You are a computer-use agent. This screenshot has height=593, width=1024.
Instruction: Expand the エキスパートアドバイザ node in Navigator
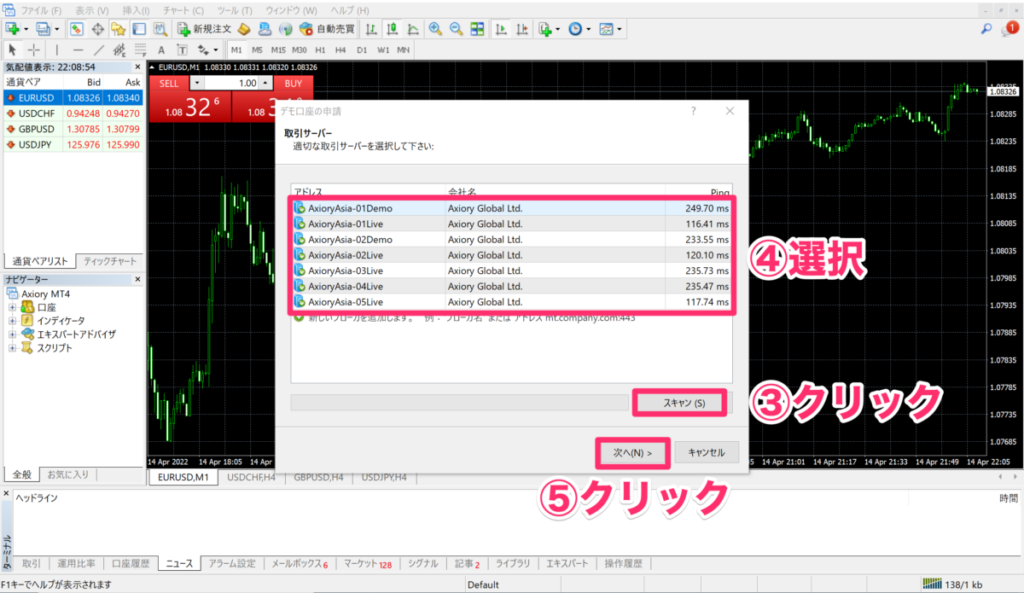[12, 334]
